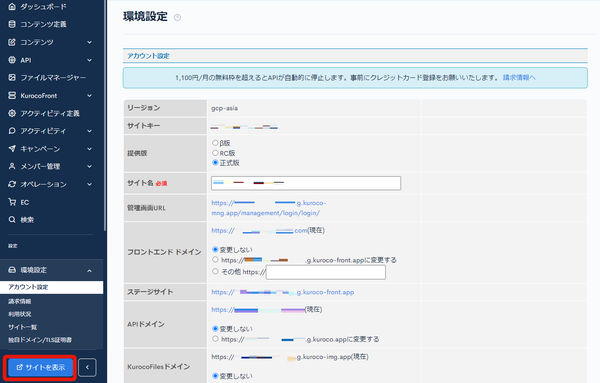
Task: Click the help icon beside 環境設定 title
Action: [x=177, y=17]
